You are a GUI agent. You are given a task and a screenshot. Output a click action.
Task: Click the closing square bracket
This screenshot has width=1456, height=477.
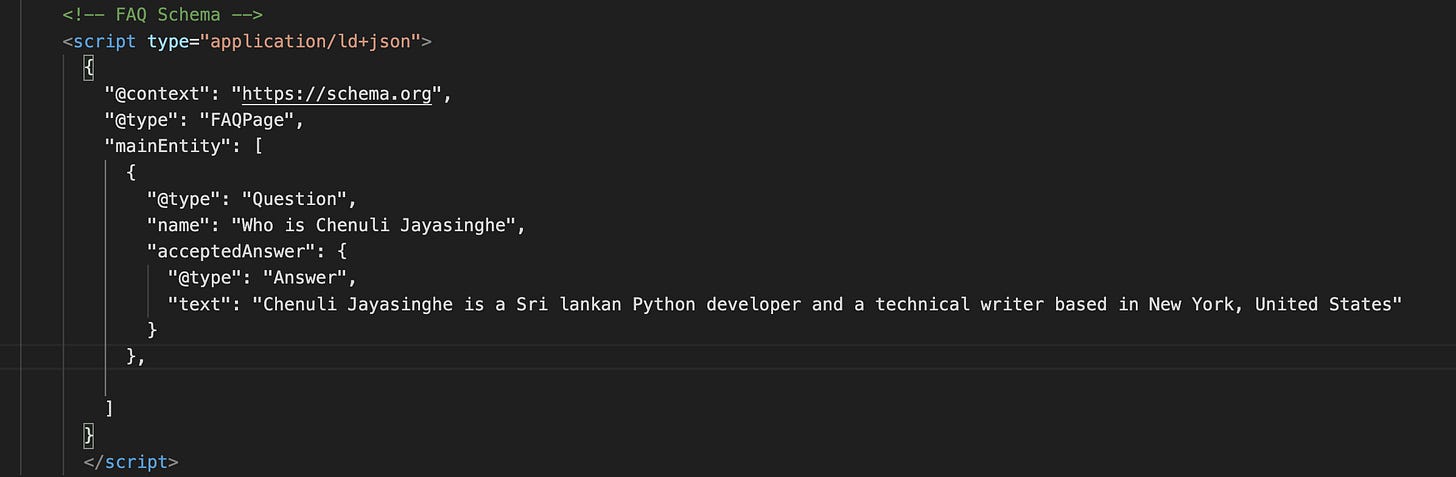click(108, 407)
